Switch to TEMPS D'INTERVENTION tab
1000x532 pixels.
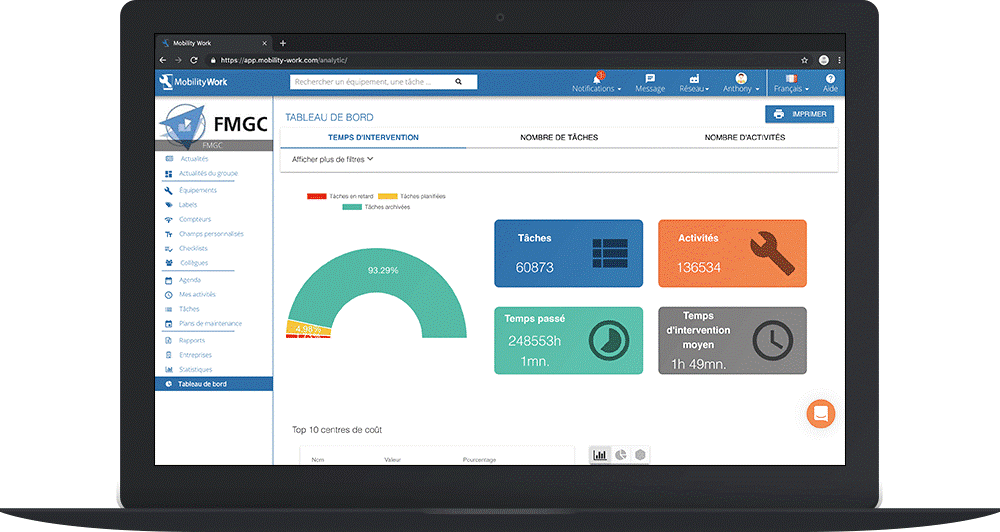[x=373, y=137]
